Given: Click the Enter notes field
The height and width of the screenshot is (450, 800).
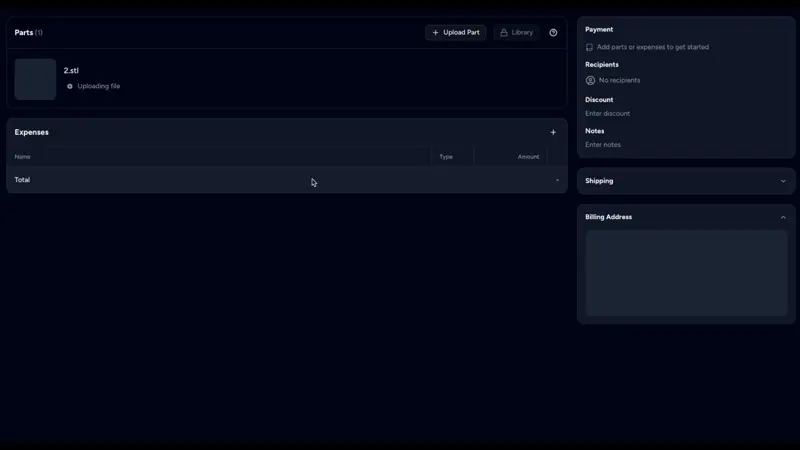Looking at the screenshot, I should pos(603,145).
